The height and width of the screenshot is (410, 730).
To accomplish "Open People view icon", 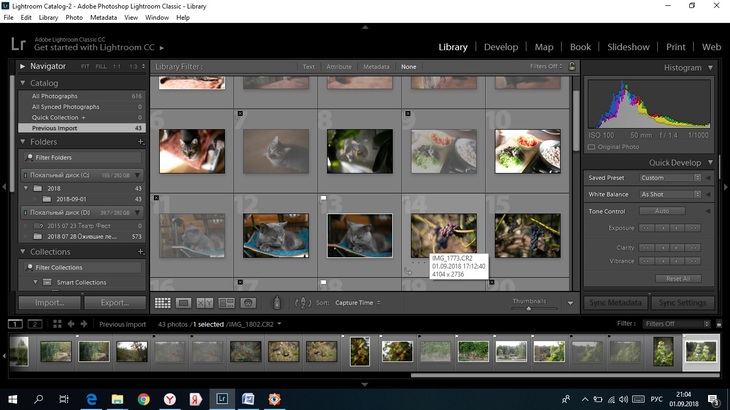I will point(248,303).
